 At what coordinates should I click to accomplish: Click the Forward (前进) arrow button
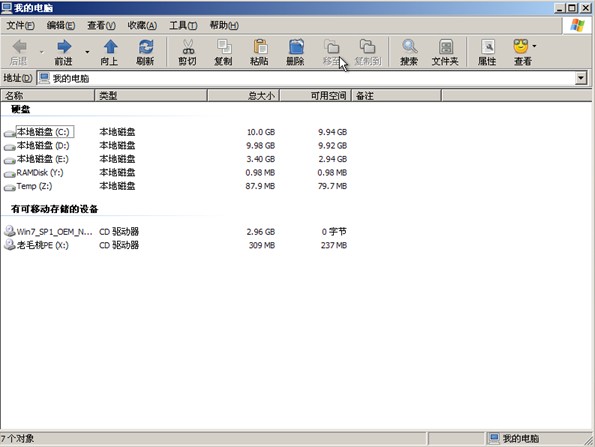(x=64, y=52)
